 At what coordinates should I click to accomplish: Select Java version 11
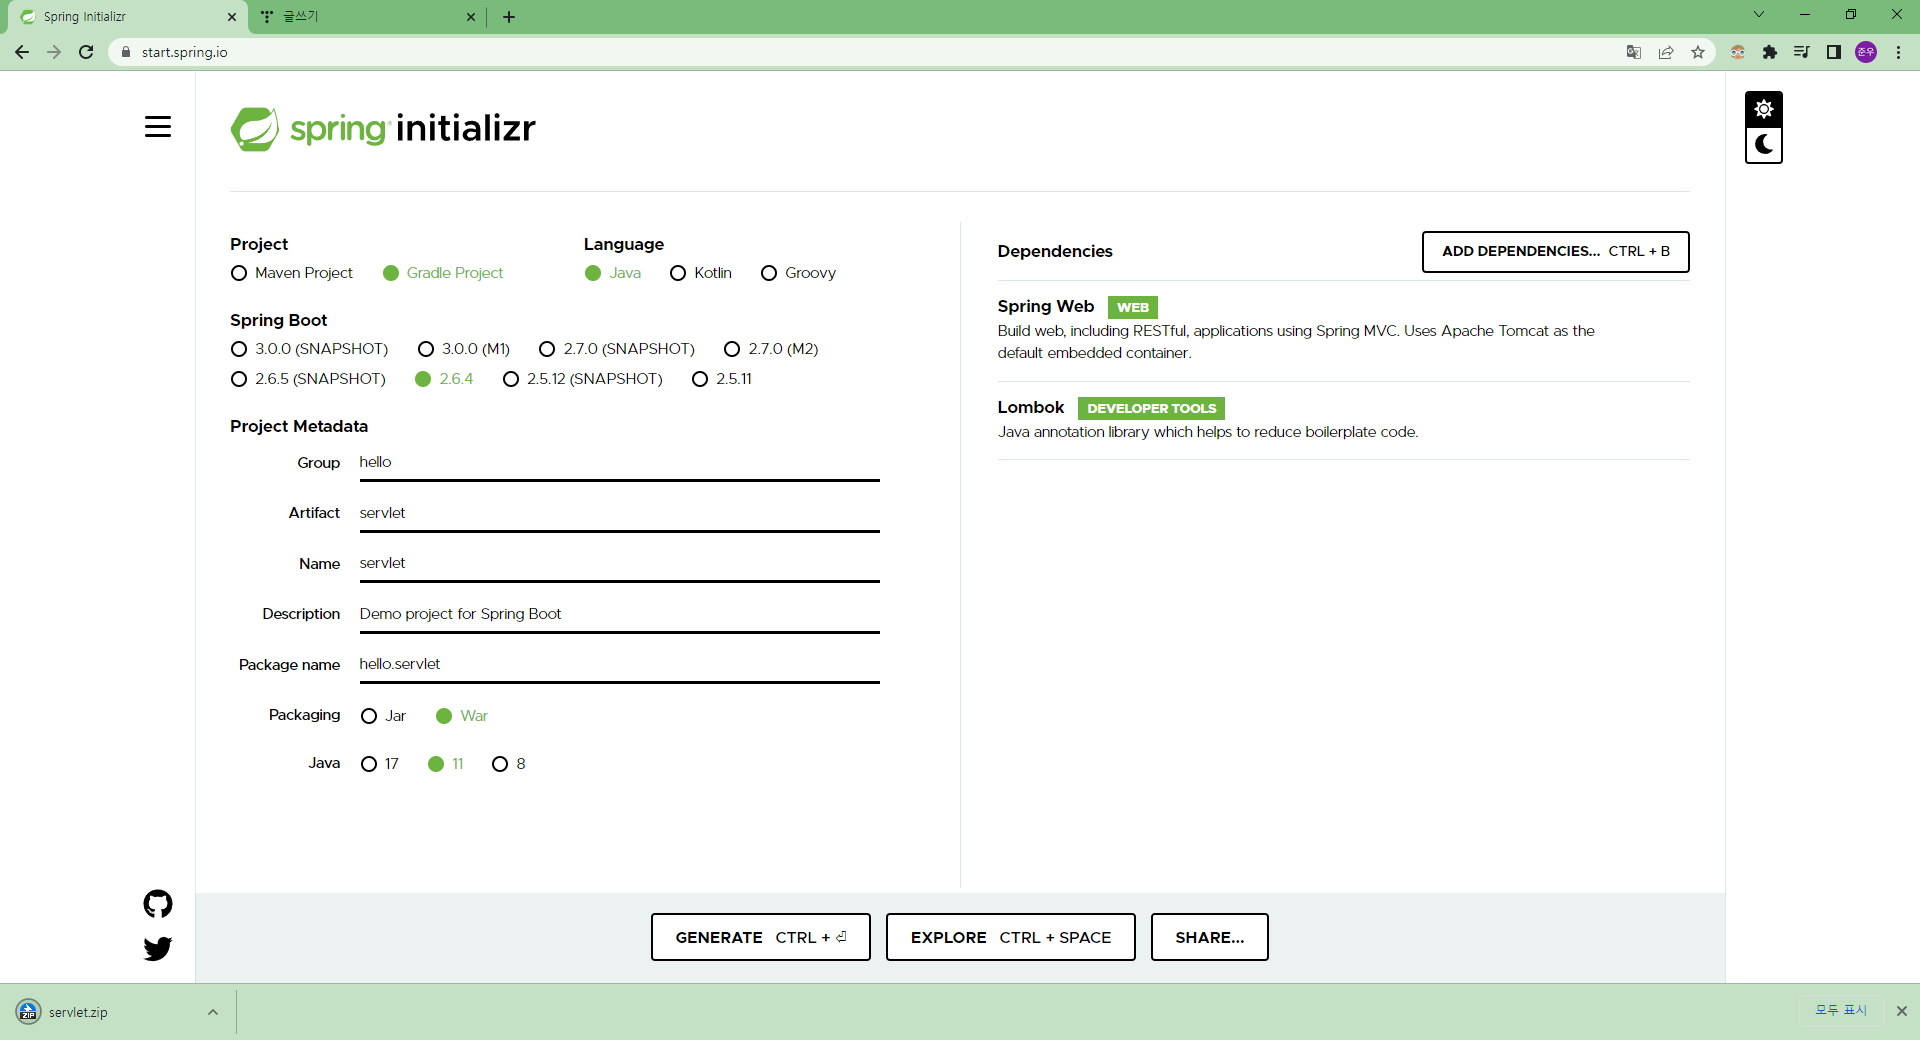[x=446, y=764]
